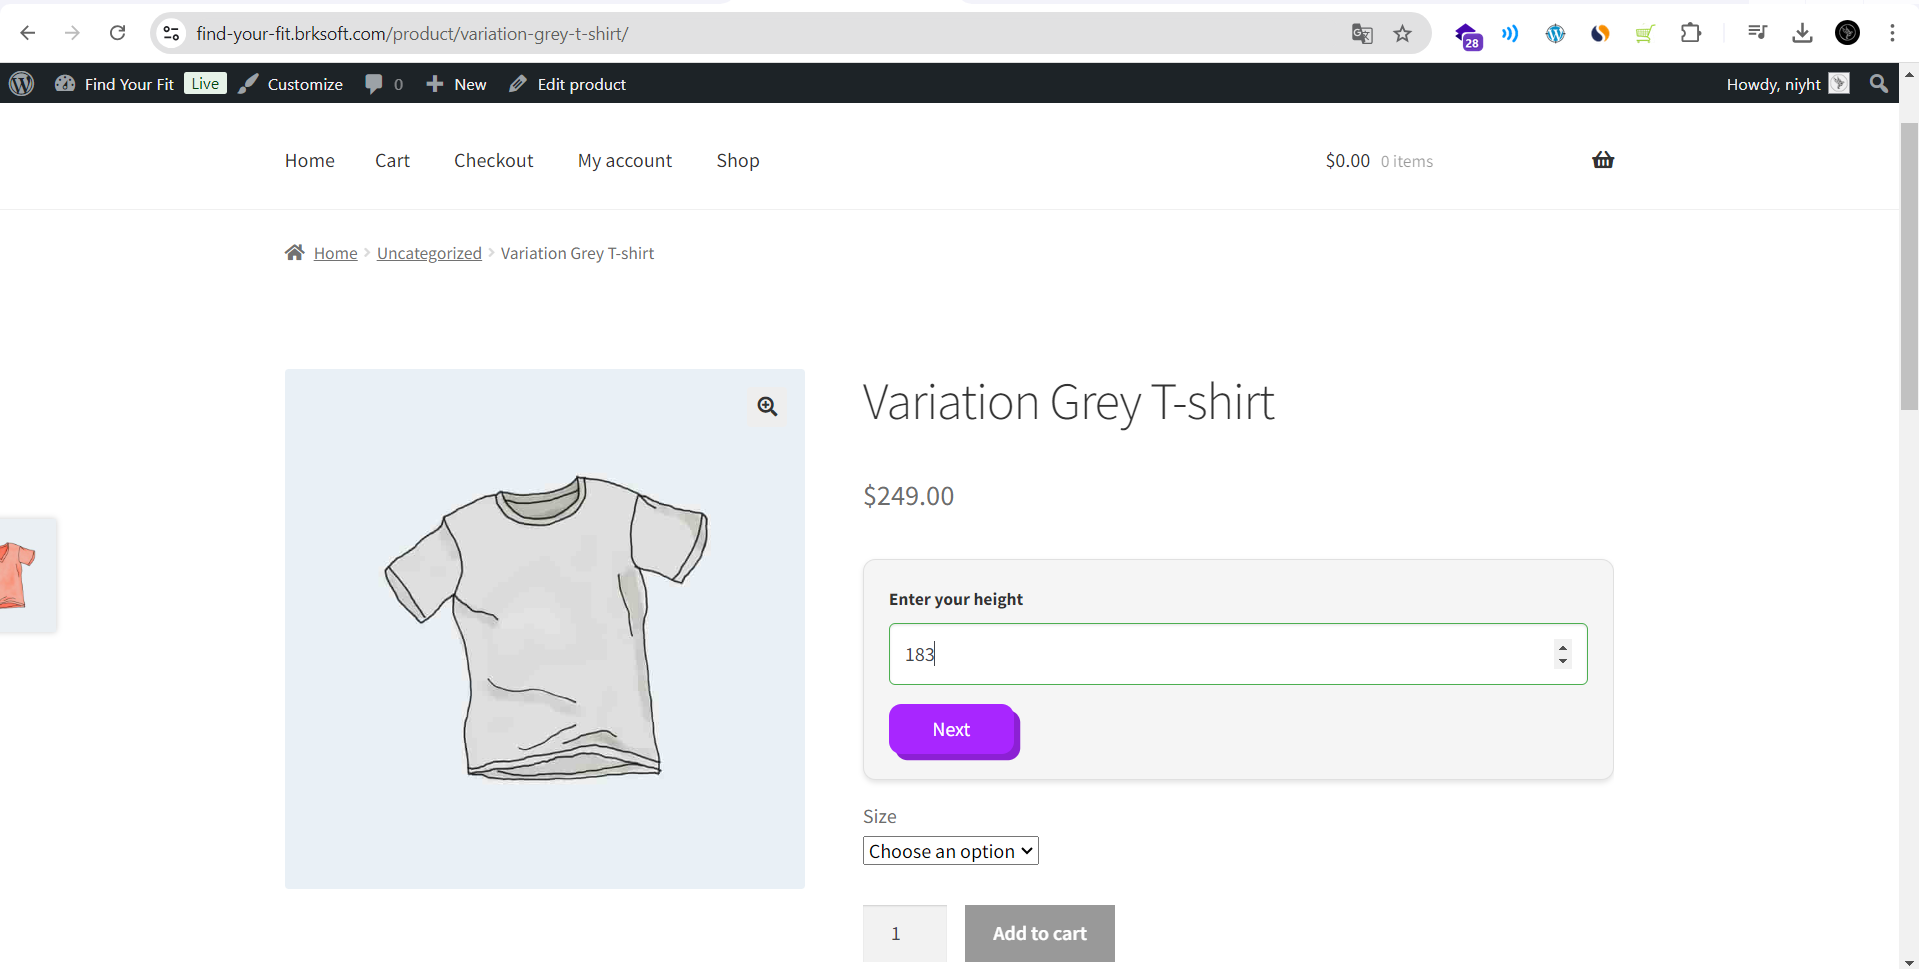Open the shopping basket cart icon
Image resolution: width=1919 pixels, height=969 pixels.
click(1603, 160)
